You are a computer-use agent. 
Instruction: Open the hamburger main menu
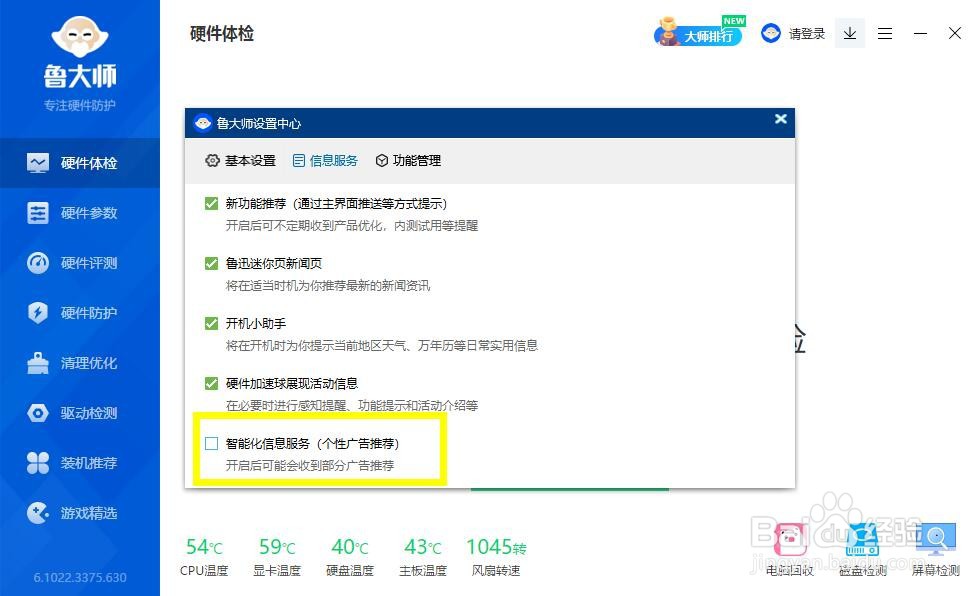pos(884,34)
